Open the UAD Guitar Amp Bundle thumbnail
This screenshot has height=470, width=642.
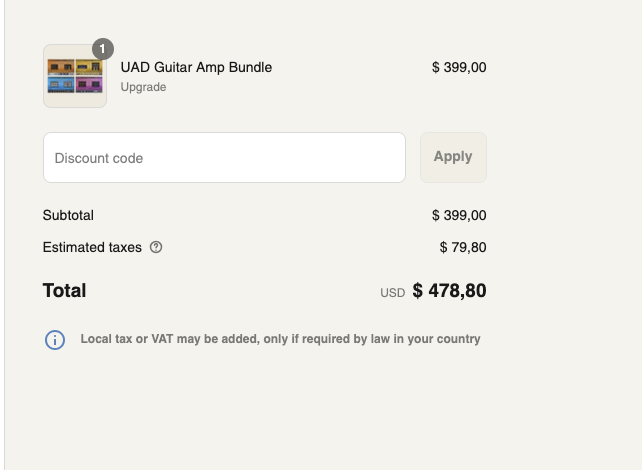pos(75,76)
